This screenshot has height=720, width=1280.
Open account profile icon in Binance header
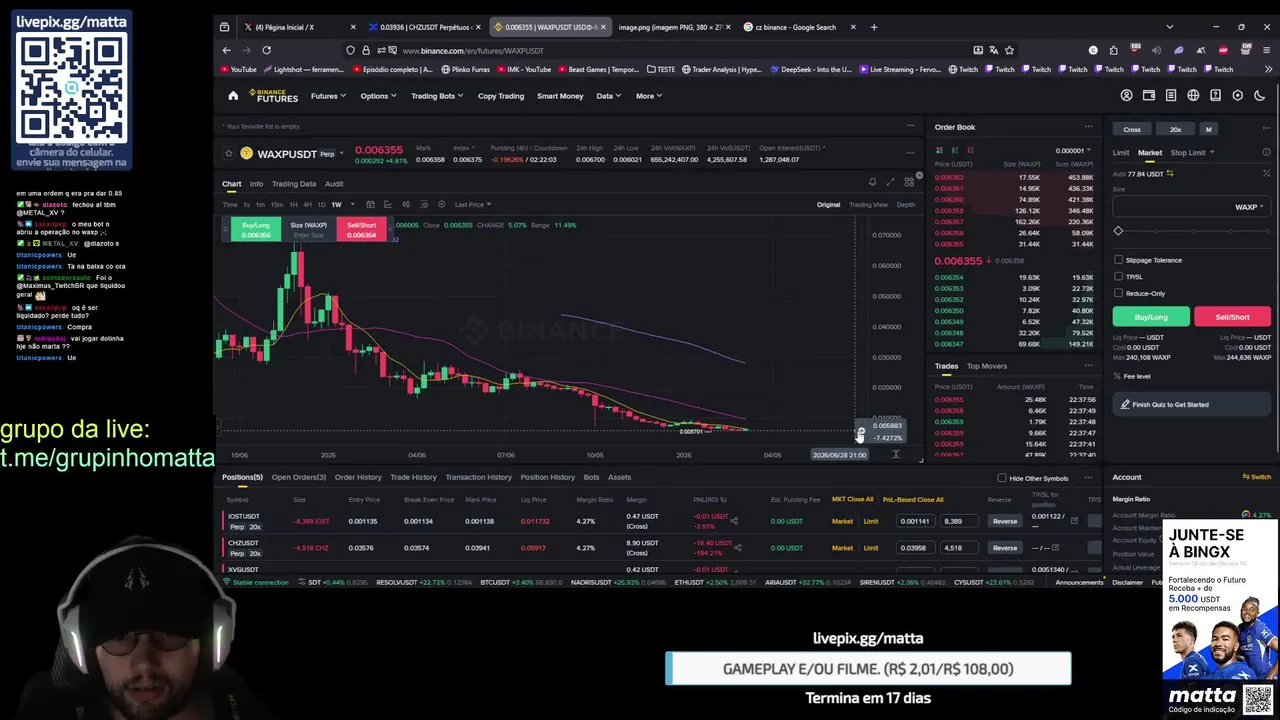coord(1127,96)
